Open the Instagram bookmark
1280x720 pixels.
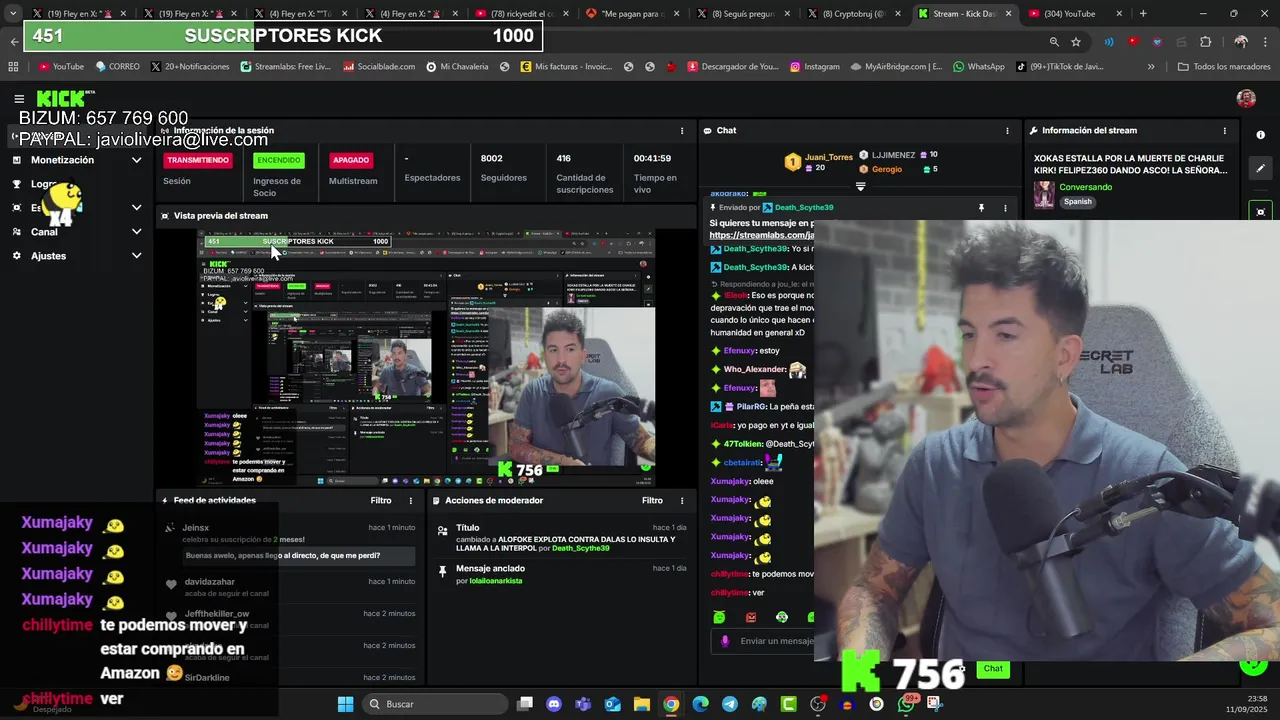click(x=815, y=67)
